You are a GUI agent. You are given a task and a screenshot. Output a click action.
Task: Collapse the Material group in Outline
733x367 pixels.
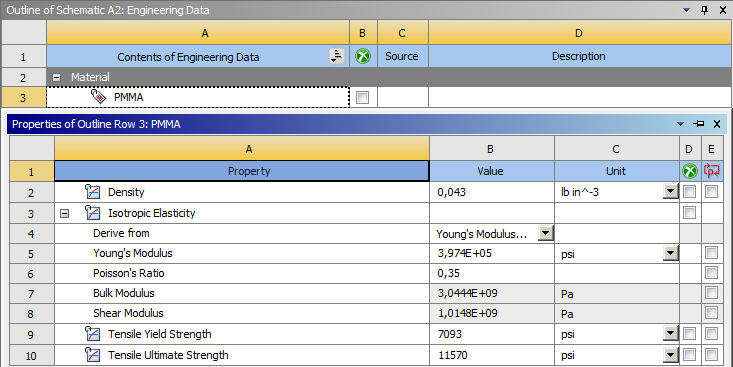point(57,78)
